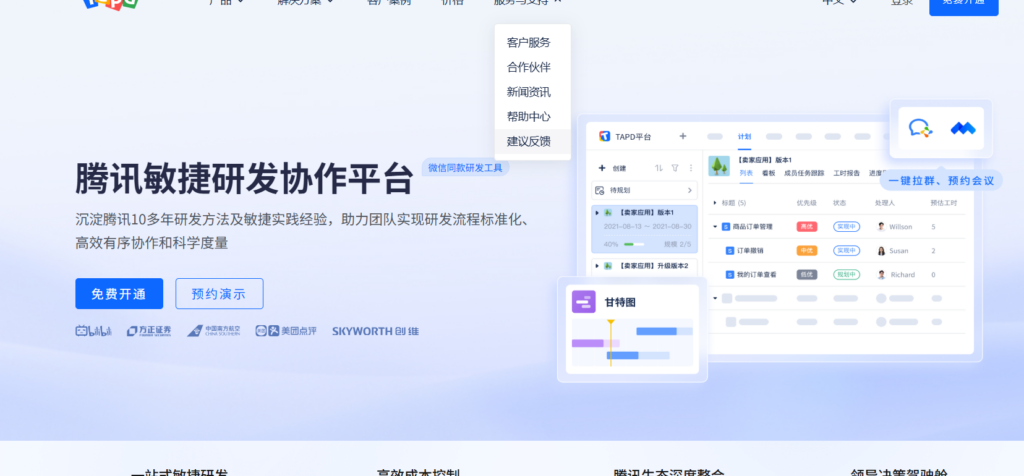Click the story icon of 商品订单管理

(x=726, y=227)
